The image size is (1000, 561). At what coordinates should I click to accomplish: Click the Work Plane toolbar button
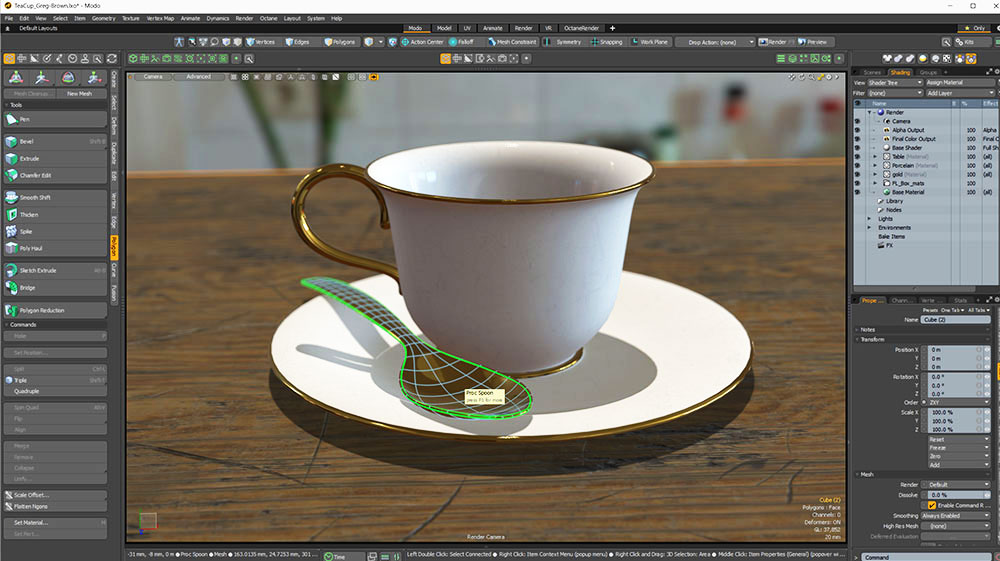[x=650, y=42]
